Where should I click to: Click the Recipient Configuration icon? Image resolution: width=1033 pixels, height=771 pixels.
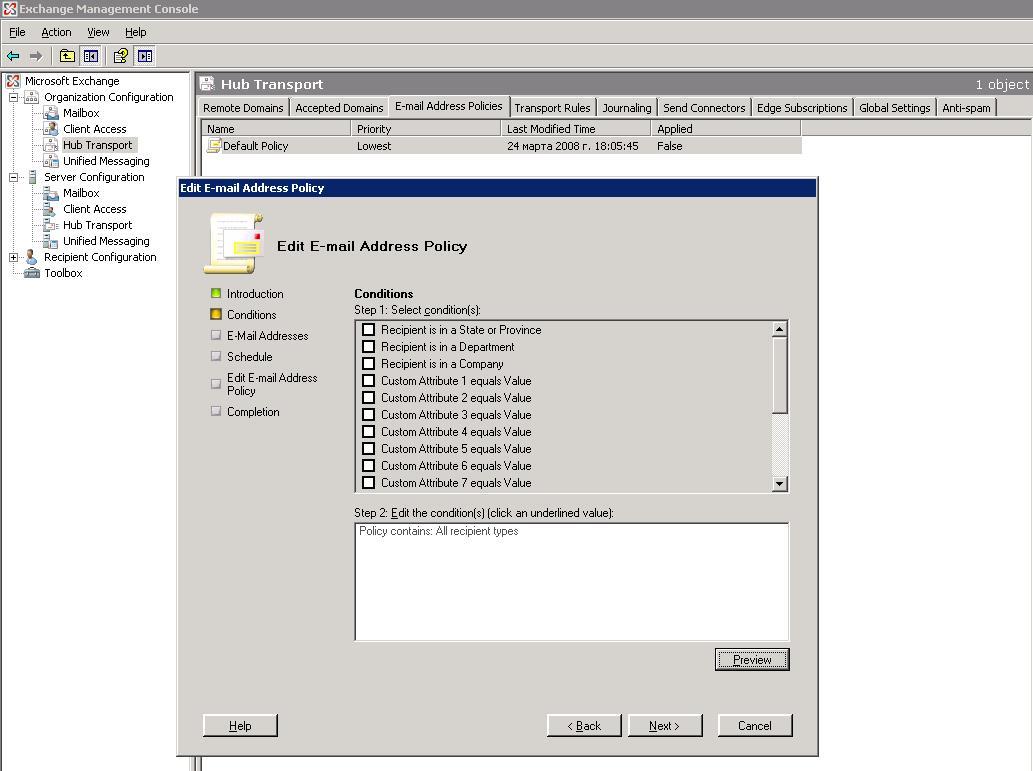pyautogui.click(x=32, y=257)
